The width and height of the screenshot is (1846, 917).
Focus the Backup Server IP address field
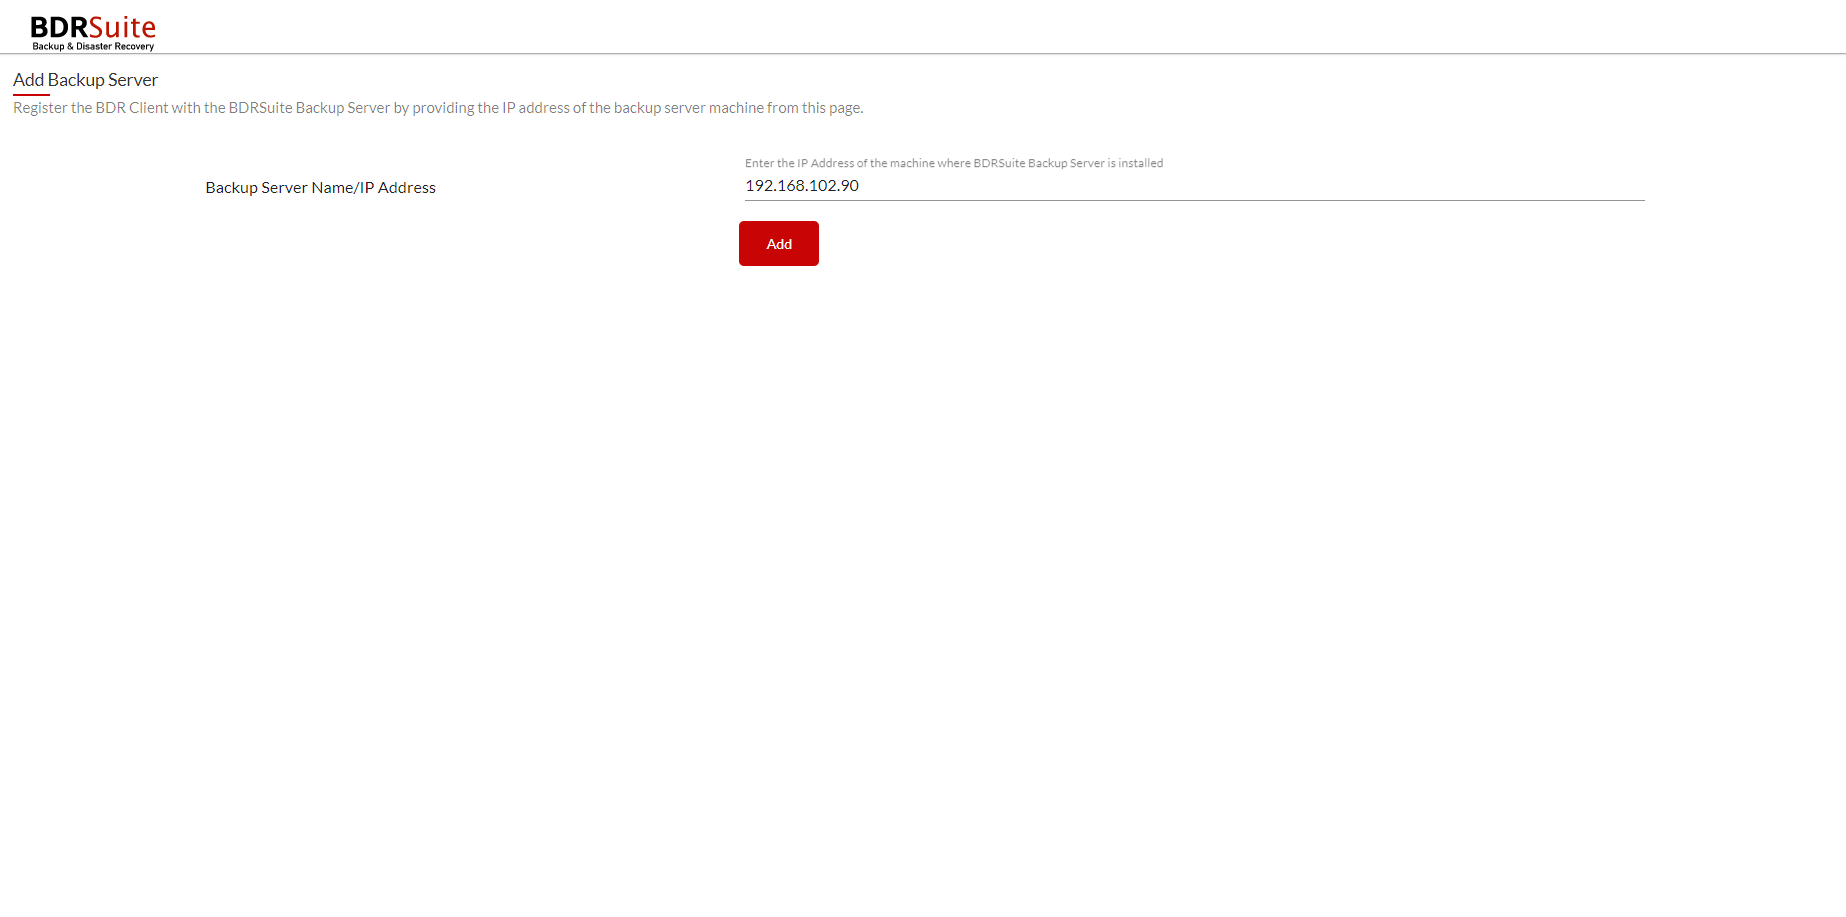1194,186
